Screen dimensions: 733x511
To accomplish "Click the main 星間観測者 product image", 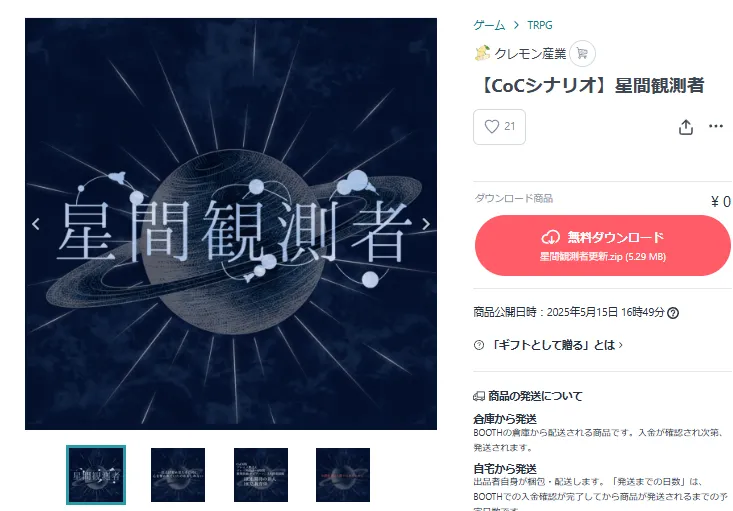I will point(231,224).
